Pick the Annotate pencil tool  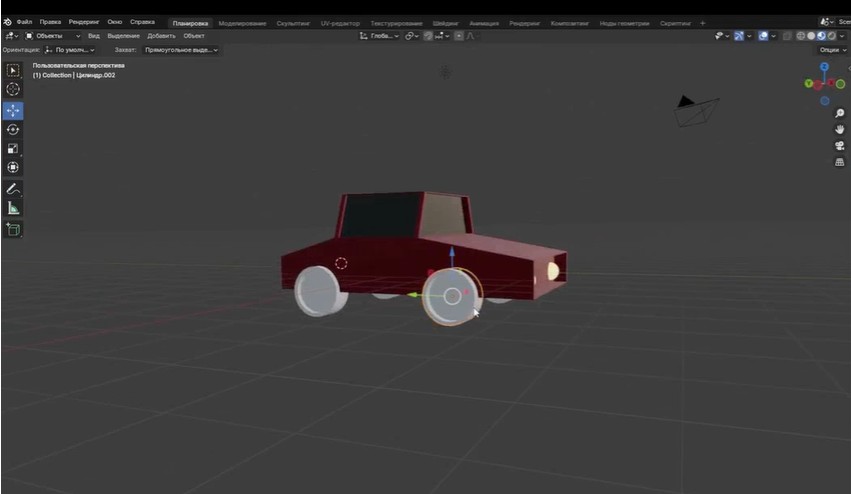click(13, 188)
